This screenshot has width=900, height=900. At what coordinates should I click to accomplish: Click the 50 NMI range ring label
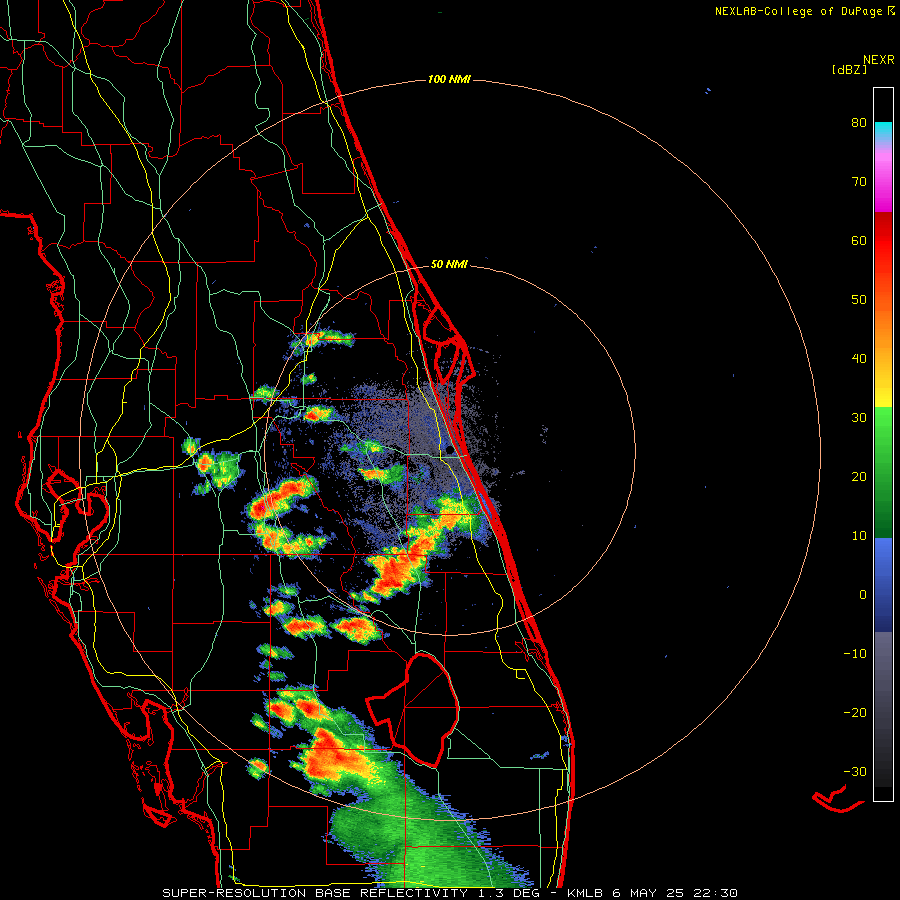coord(449,265)
